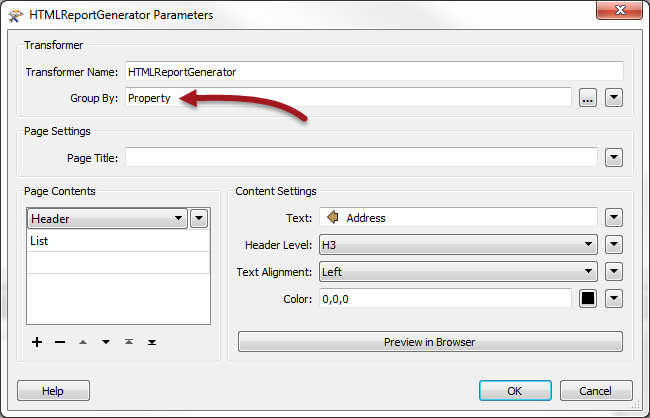Viewport: 650px width, 418px height.
Task: Click the Preview in Browser button
Action: 430,342
